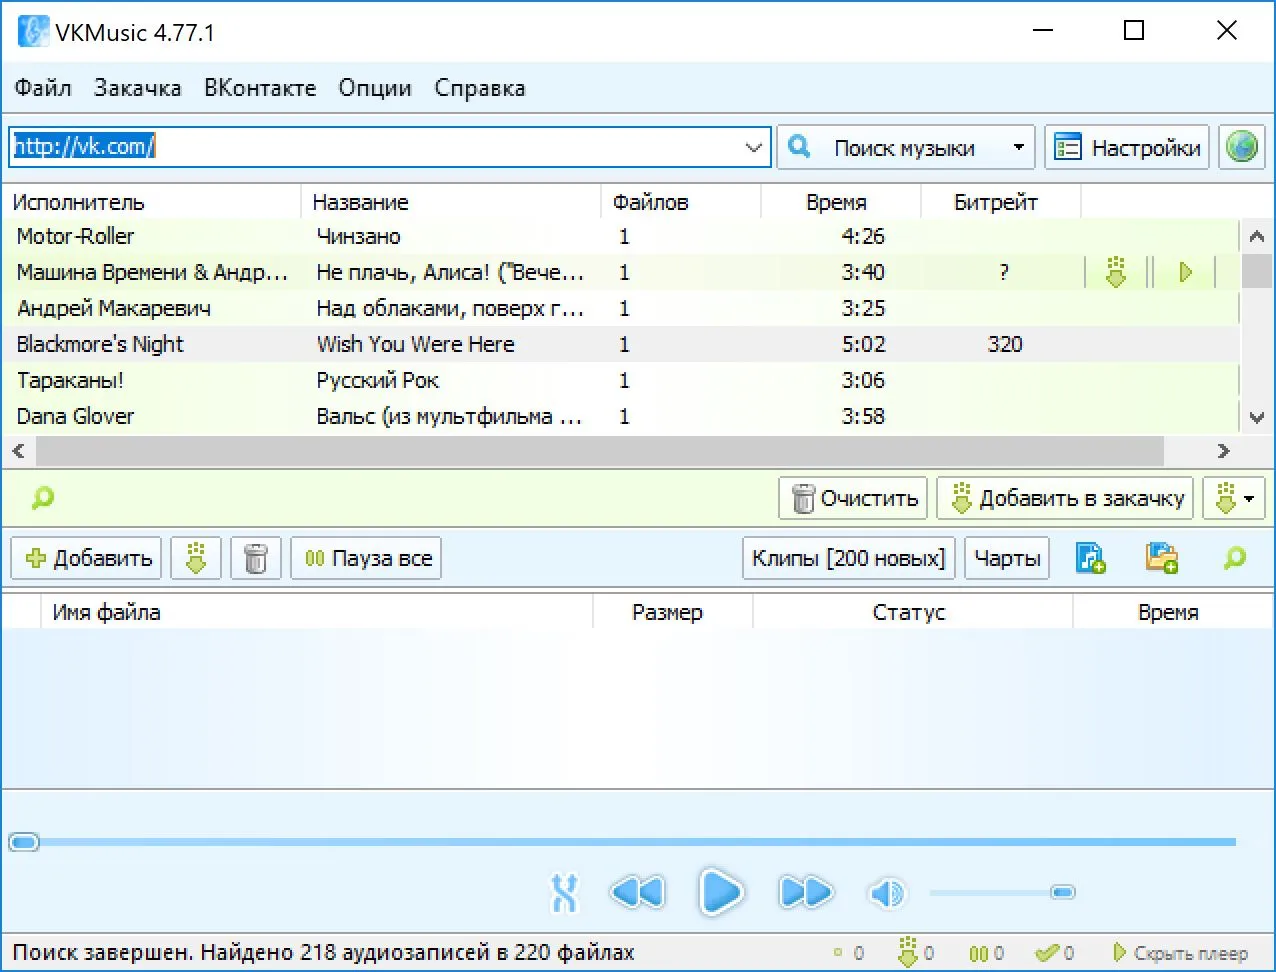This screenshot has height=972, width=1276.
Task: Sort by Битрейт column header
Action: (x=1001, y=202)
